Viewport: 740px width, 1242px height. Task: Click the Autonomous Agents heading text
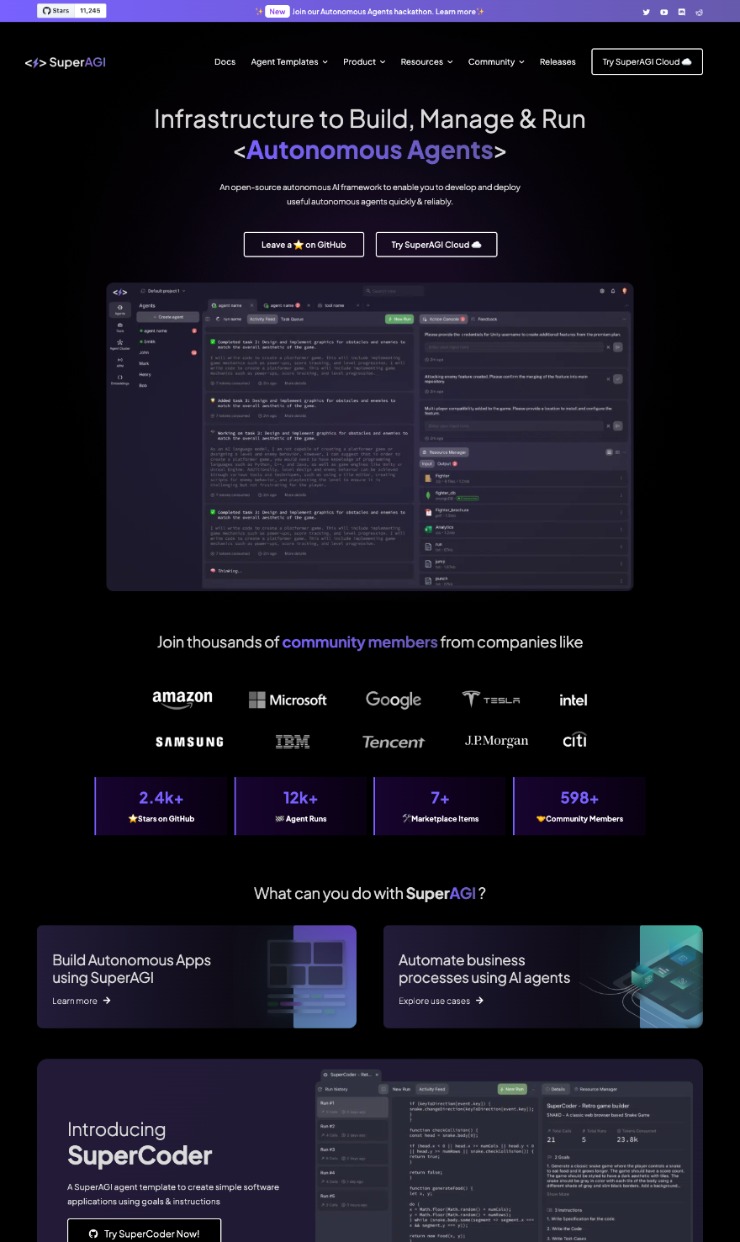click(x=370, y=150)
